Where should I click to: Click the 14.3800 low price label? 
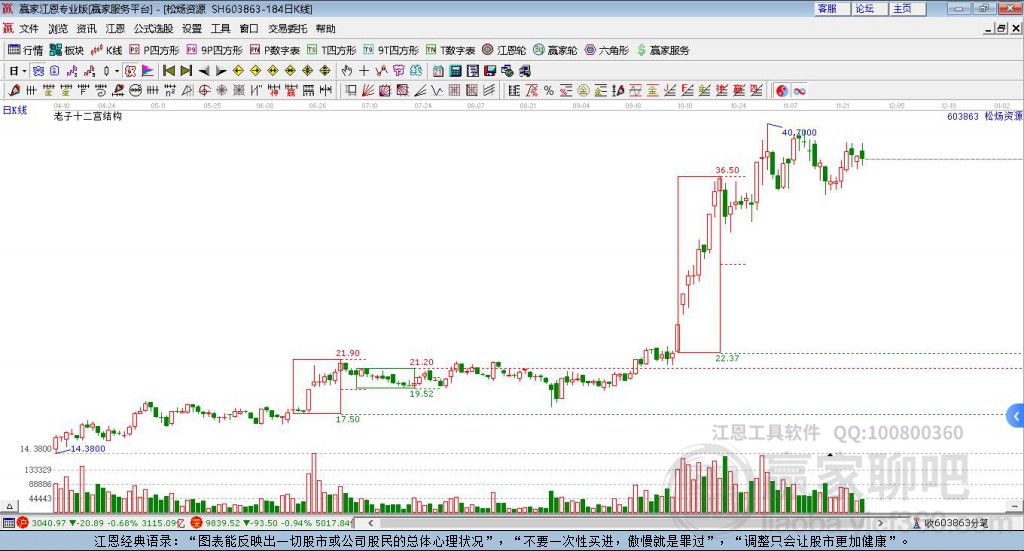88,449
